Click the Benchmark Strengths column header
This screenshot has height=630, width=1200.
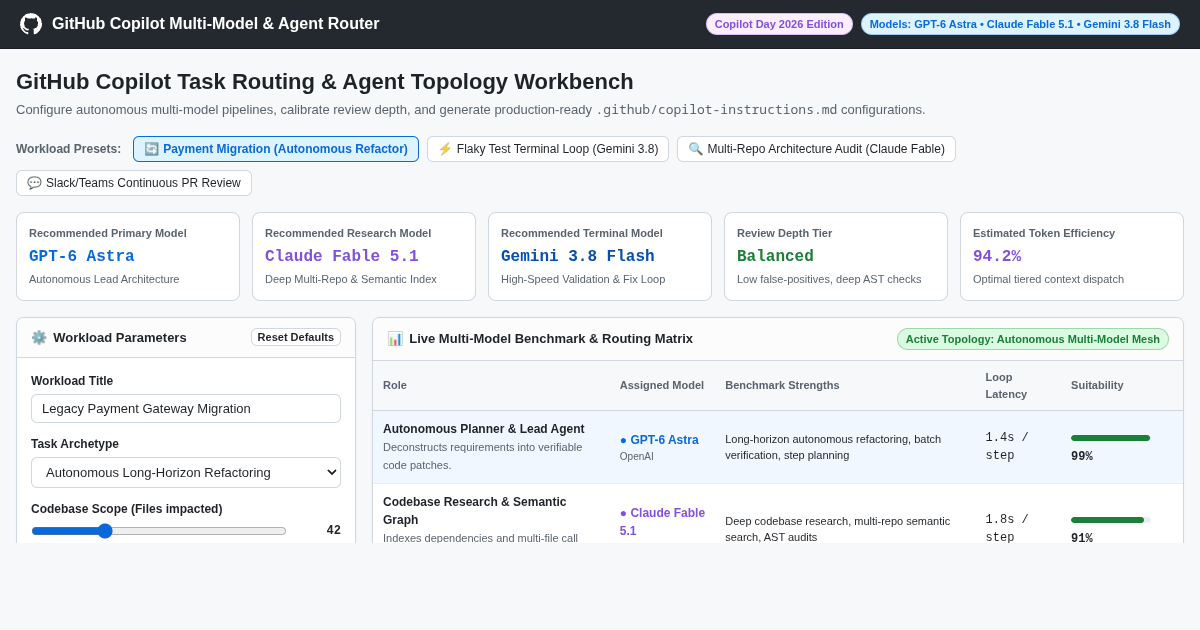tap(782, 385)
